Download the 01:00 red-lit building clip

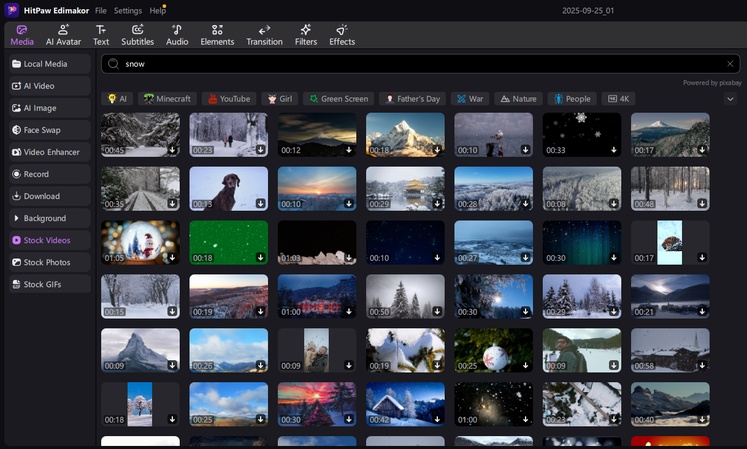[x=349, y=311]
